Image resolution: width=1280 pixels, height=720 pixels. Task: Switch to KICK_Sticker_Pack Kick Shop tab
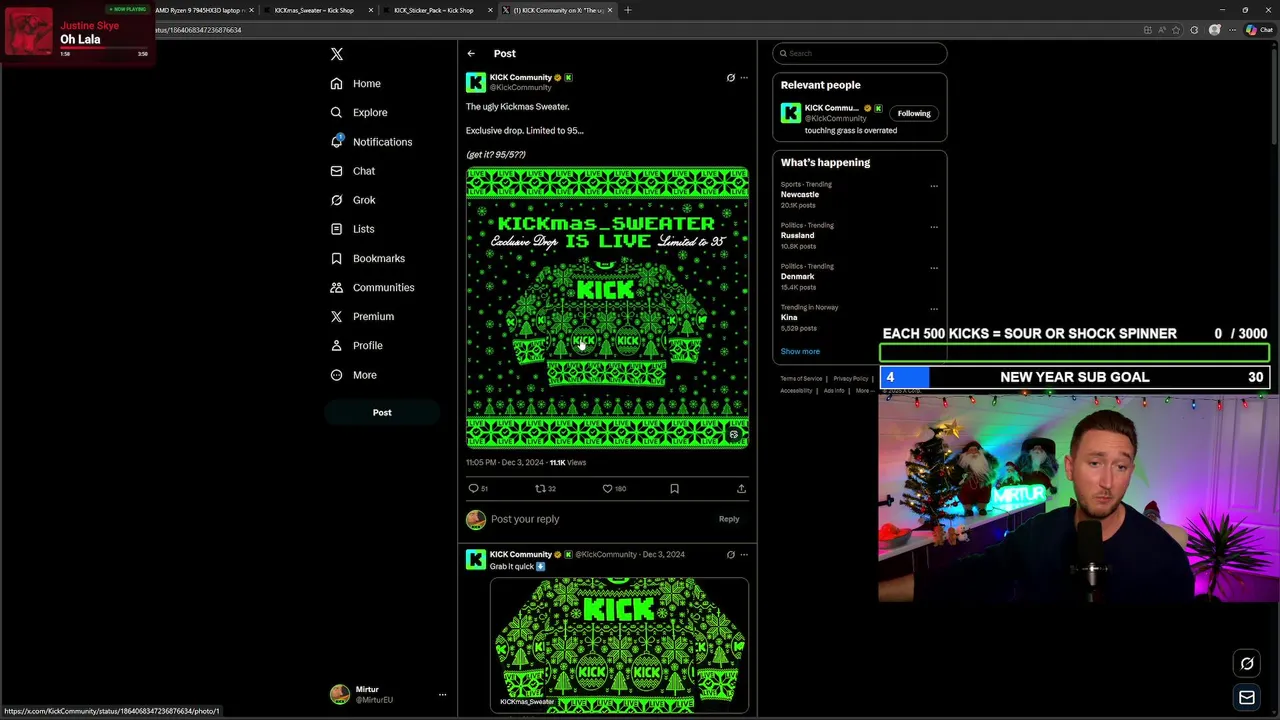tap(434, 10)
